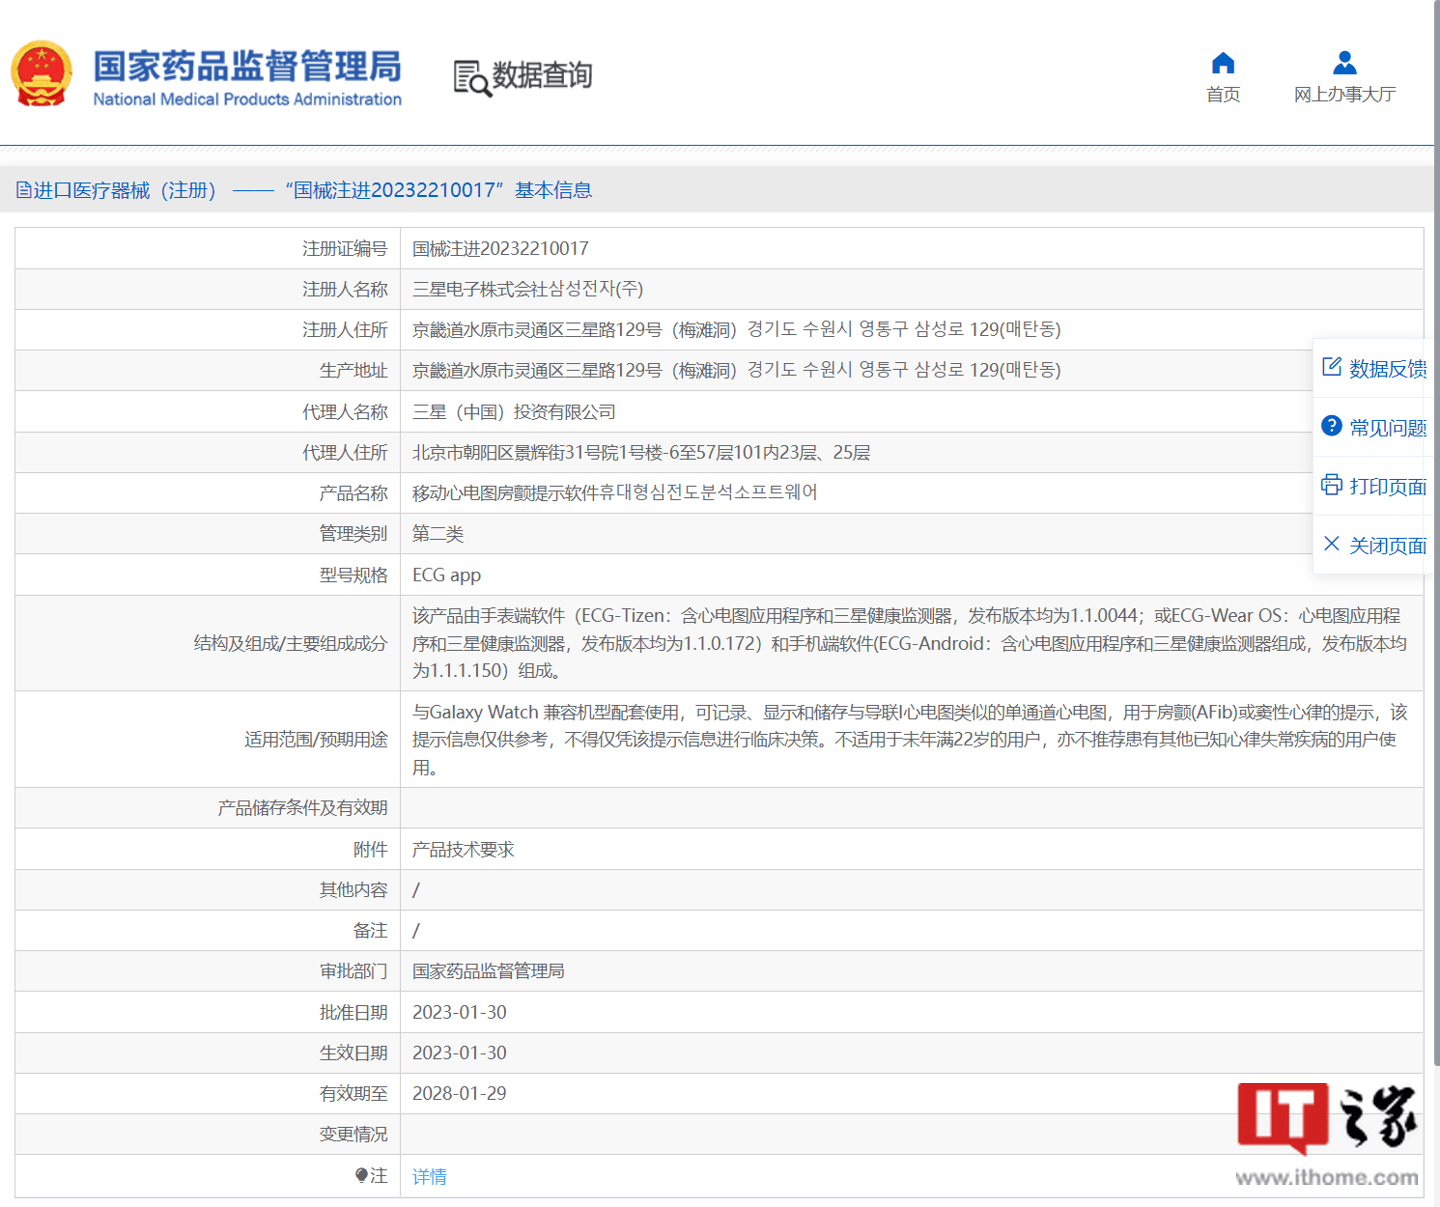The width and height of the screenshot is (1440, 1207).
Task: Click the 生效日期 value 2023-01-30
Action: tap(459, 1053)
